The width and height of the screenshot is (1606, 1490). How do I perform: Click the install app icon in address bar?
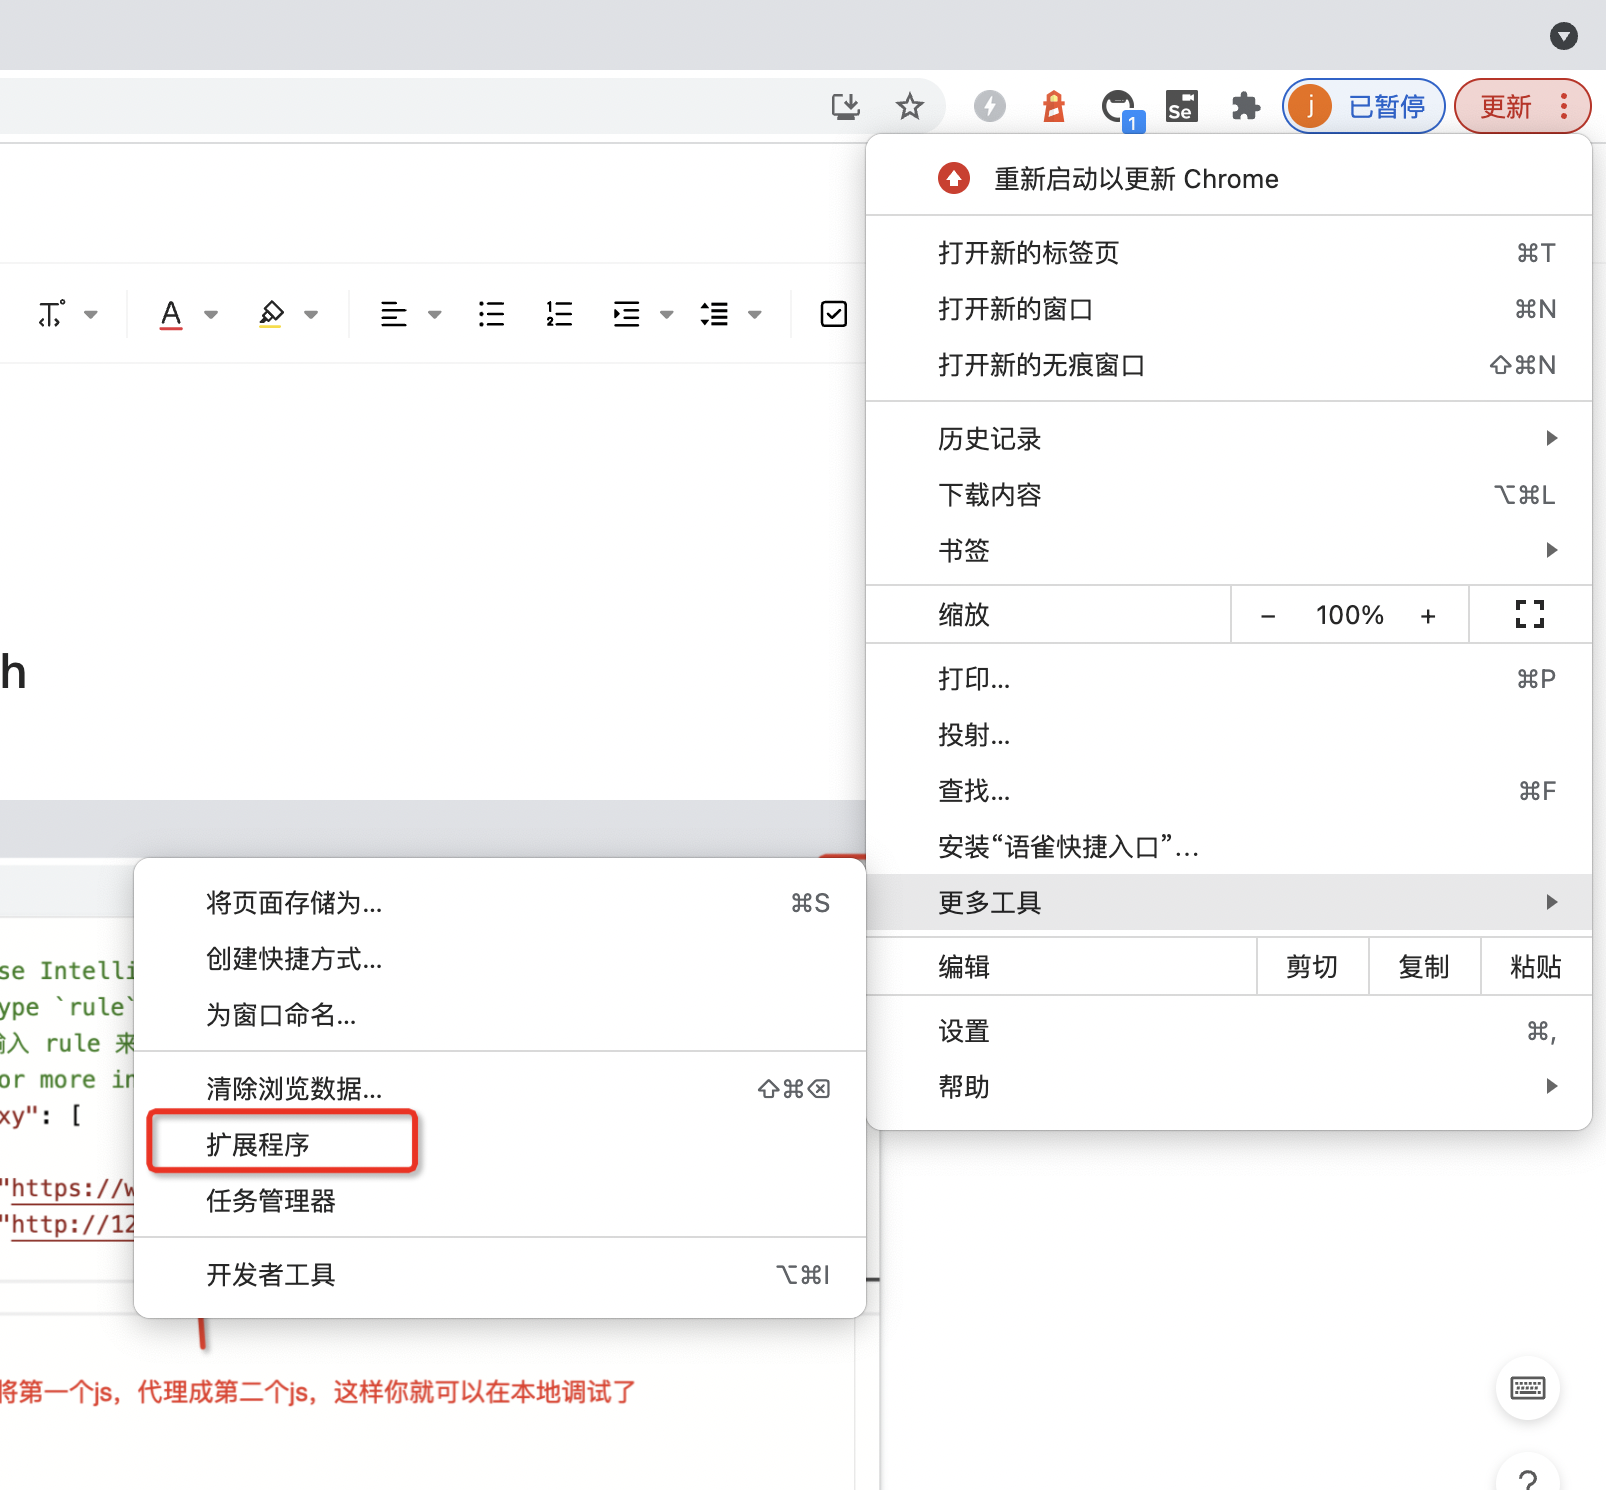pos(846,106)
